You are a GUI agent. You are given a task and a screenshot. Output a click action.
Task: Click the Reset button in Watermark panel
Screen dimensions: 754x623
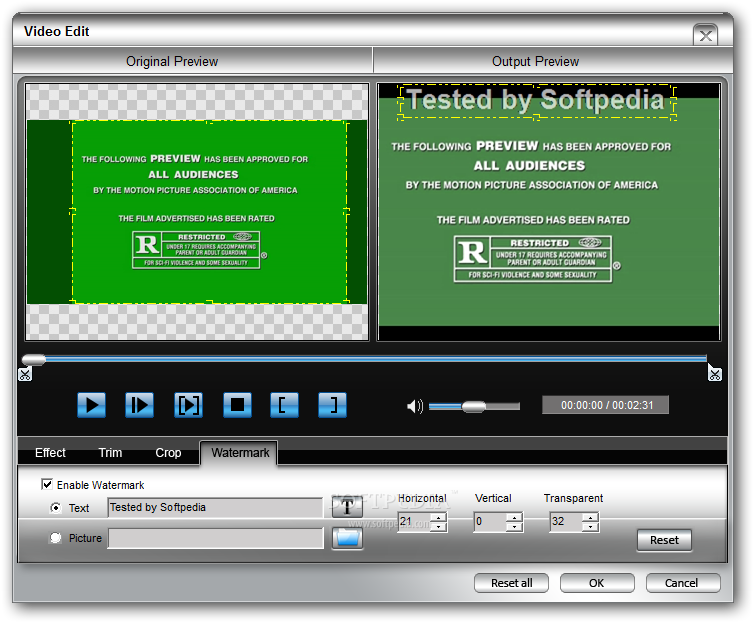click(664, 540)
